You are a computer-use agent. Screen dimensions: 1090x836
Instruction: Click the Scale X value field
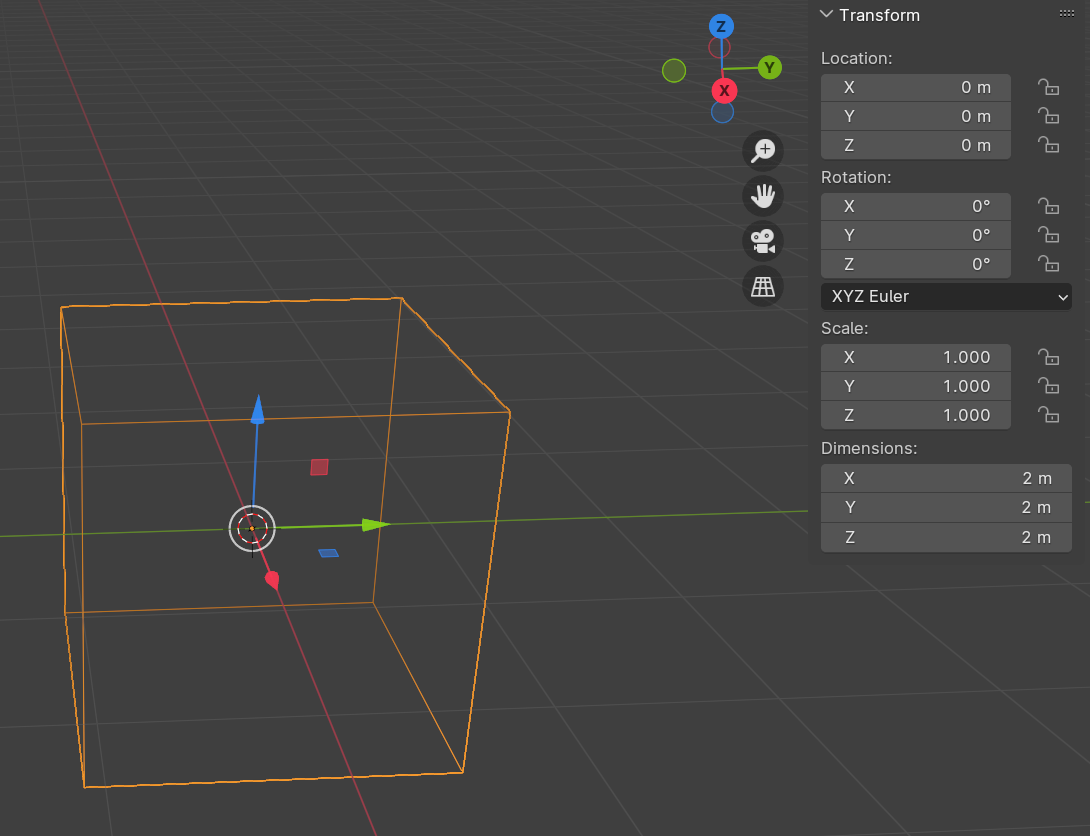click(x=915, y=357)
